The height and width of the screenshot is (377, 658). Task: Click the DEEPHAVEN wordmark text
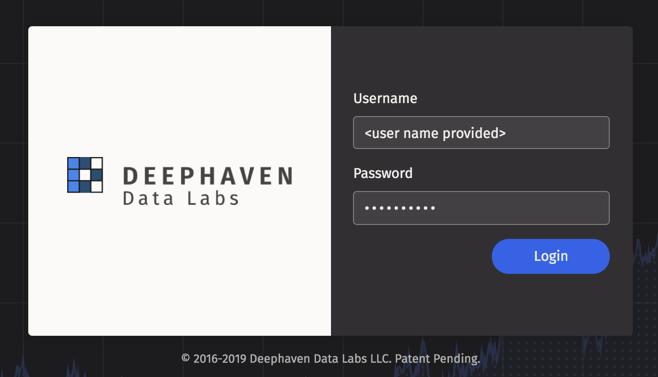tap(209, 176)
